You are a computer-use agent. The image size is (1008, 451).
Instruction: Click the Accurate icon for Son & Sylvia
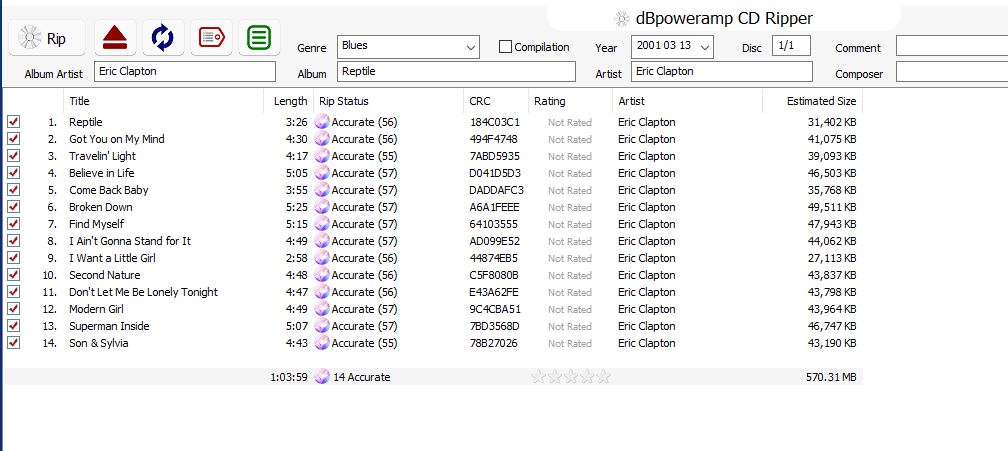click(x=322, y=343)
